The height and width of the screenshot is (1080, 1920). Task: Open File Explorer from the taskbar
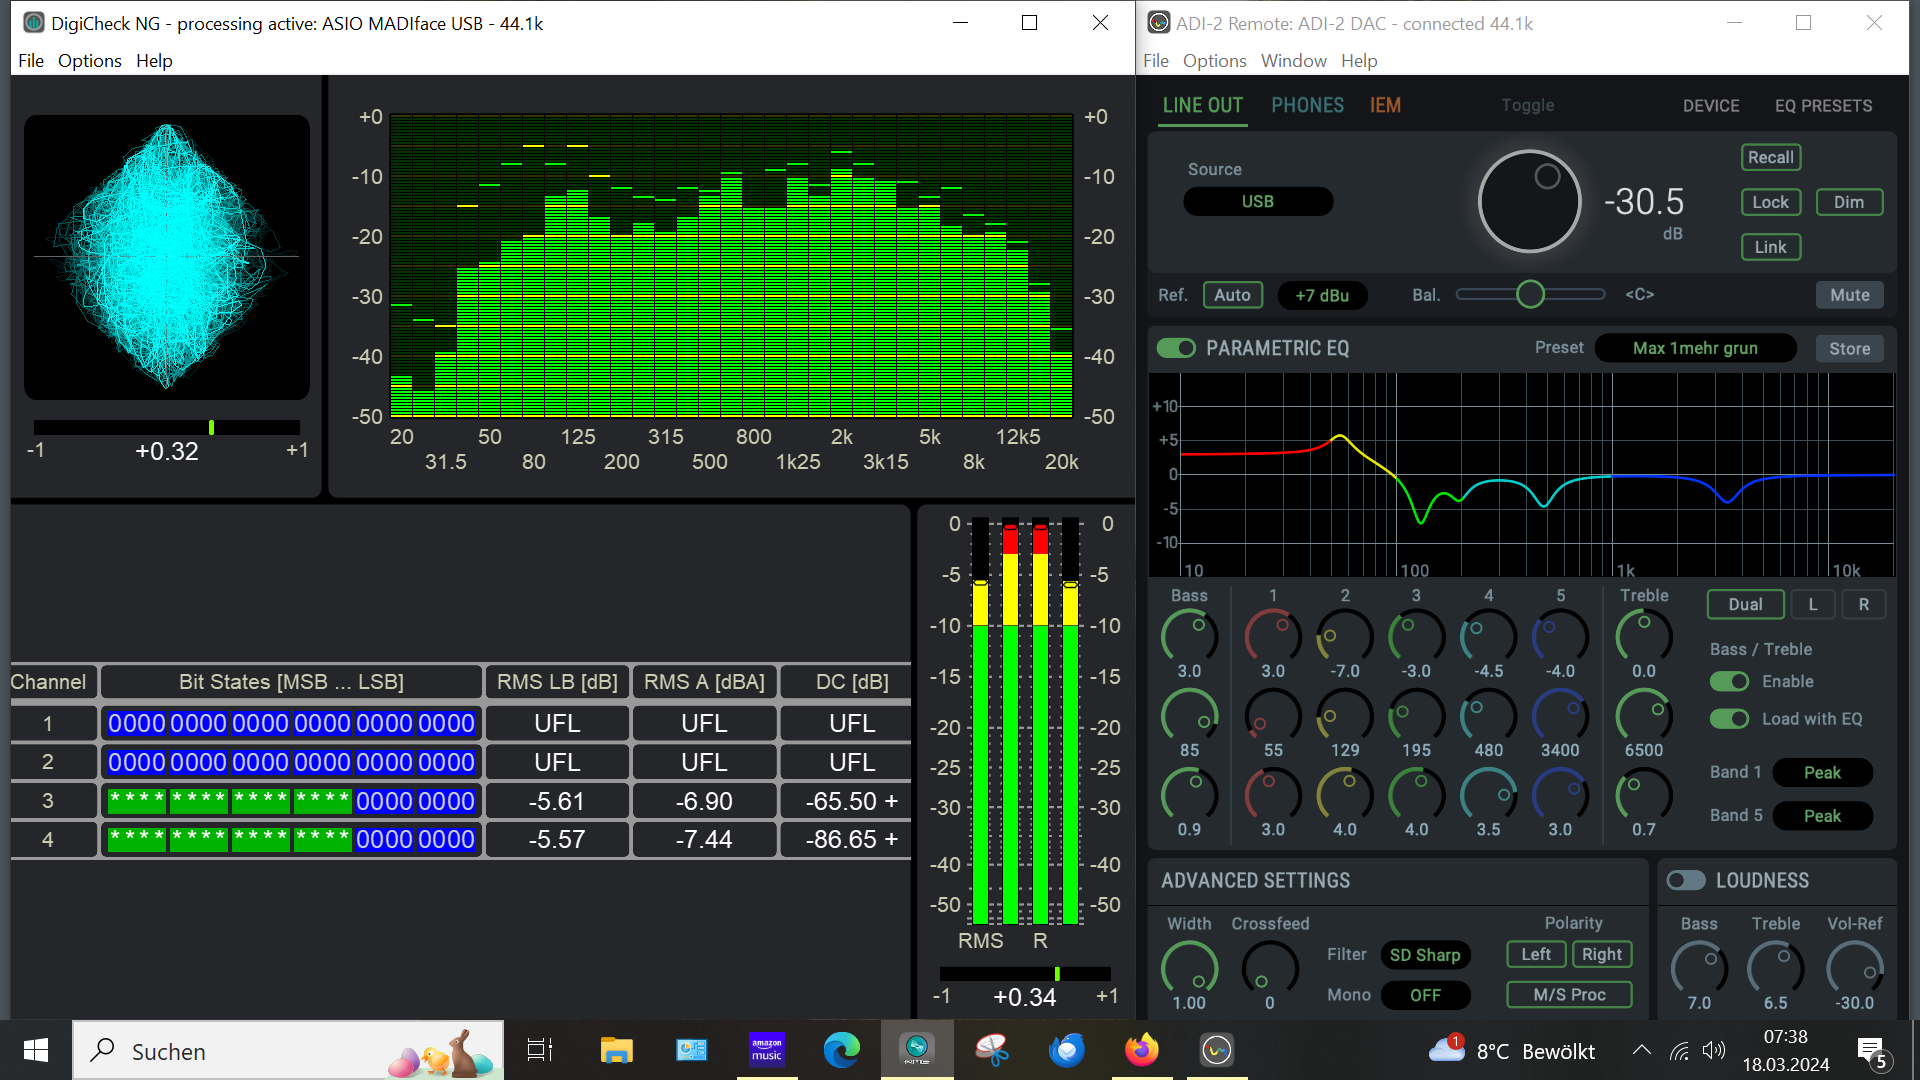point(616,1050)
